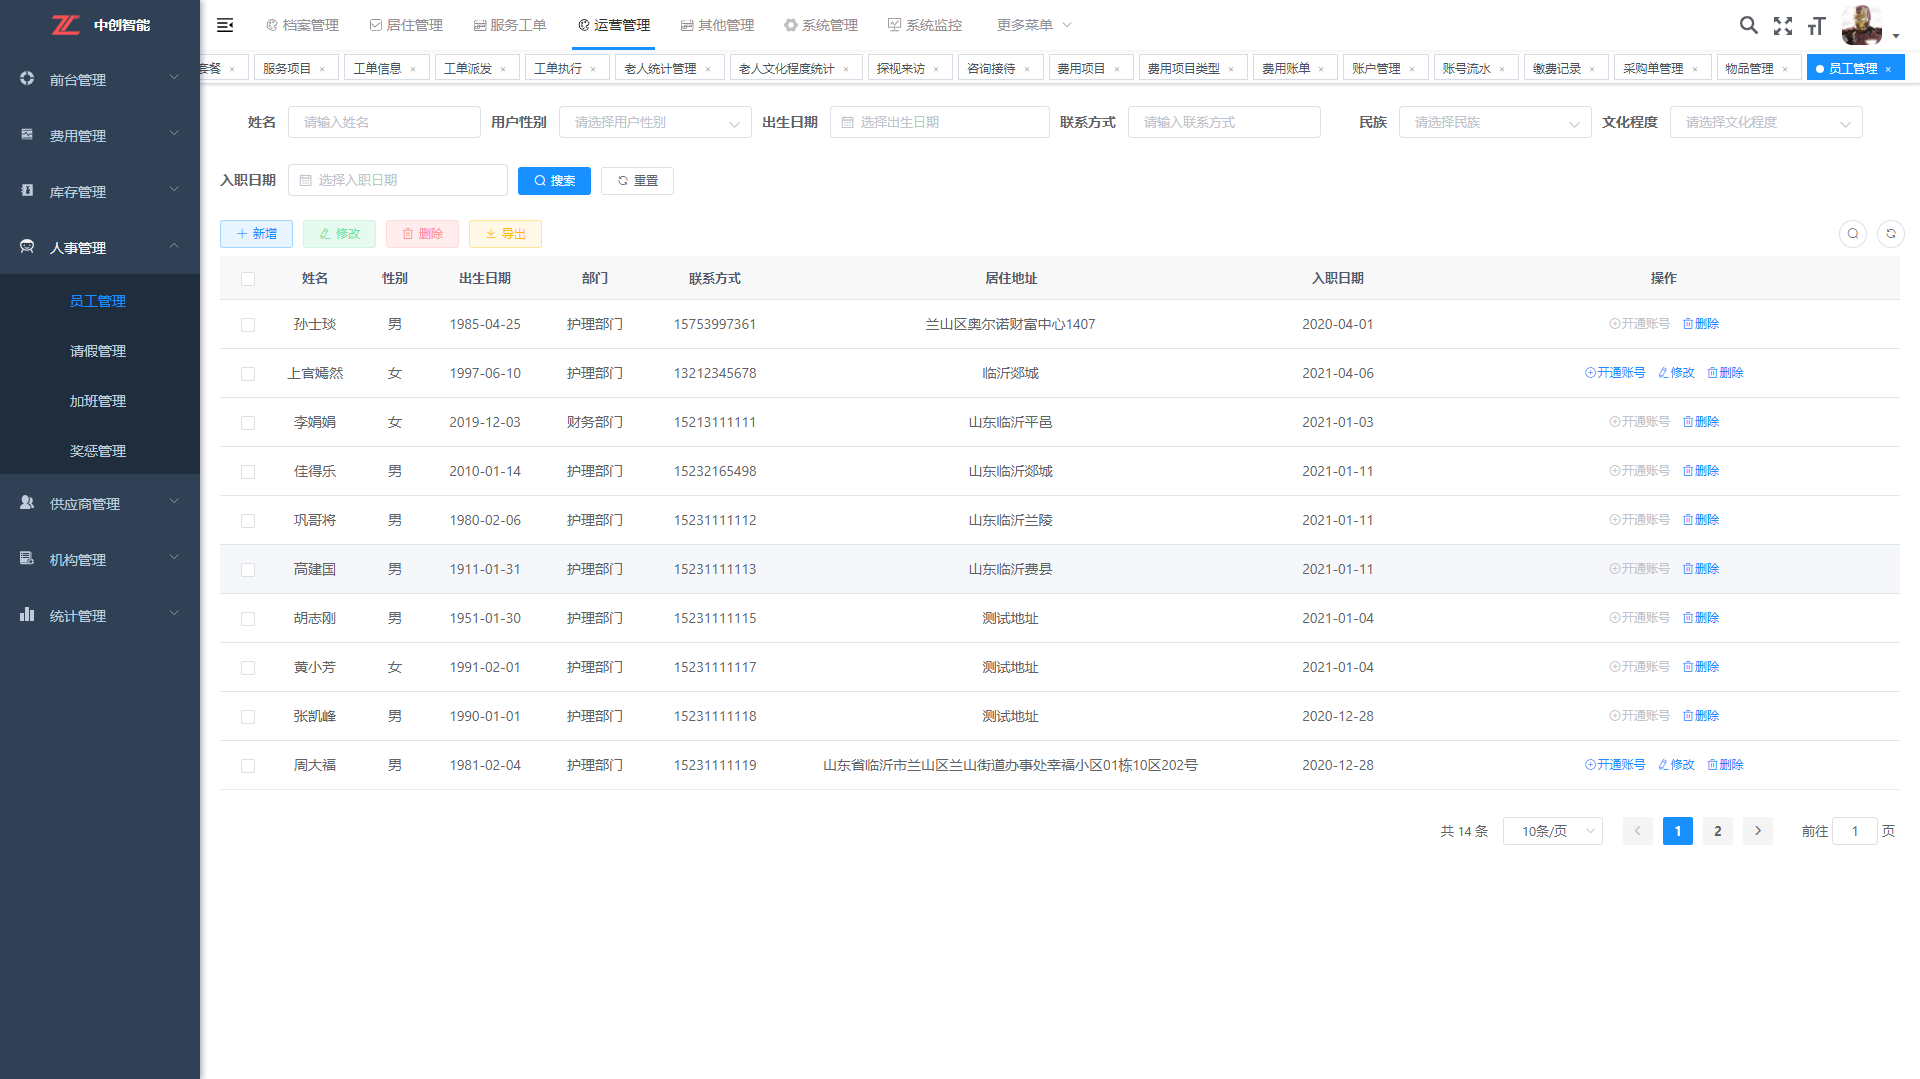
Task: Click the blue 搜索 button
Action: tap(554, 181)
